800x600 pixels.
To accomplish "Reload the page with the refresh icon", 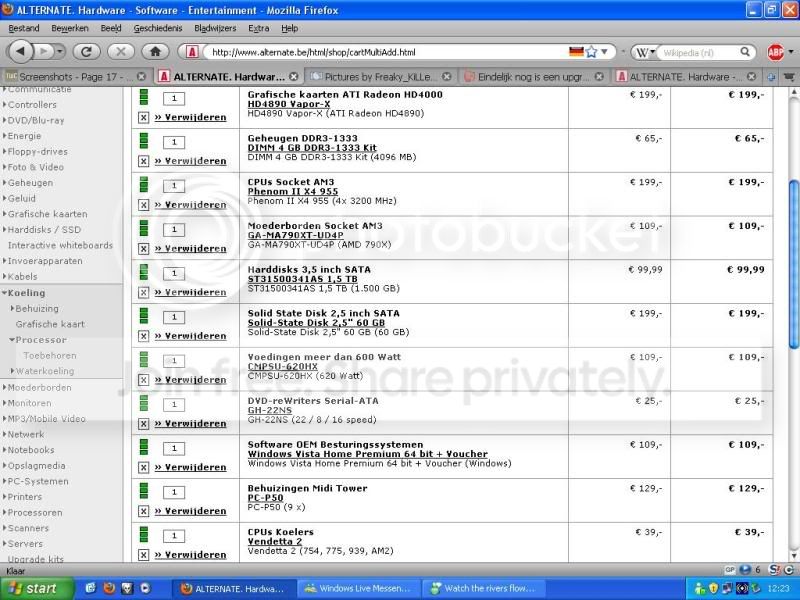I will 86,52.
